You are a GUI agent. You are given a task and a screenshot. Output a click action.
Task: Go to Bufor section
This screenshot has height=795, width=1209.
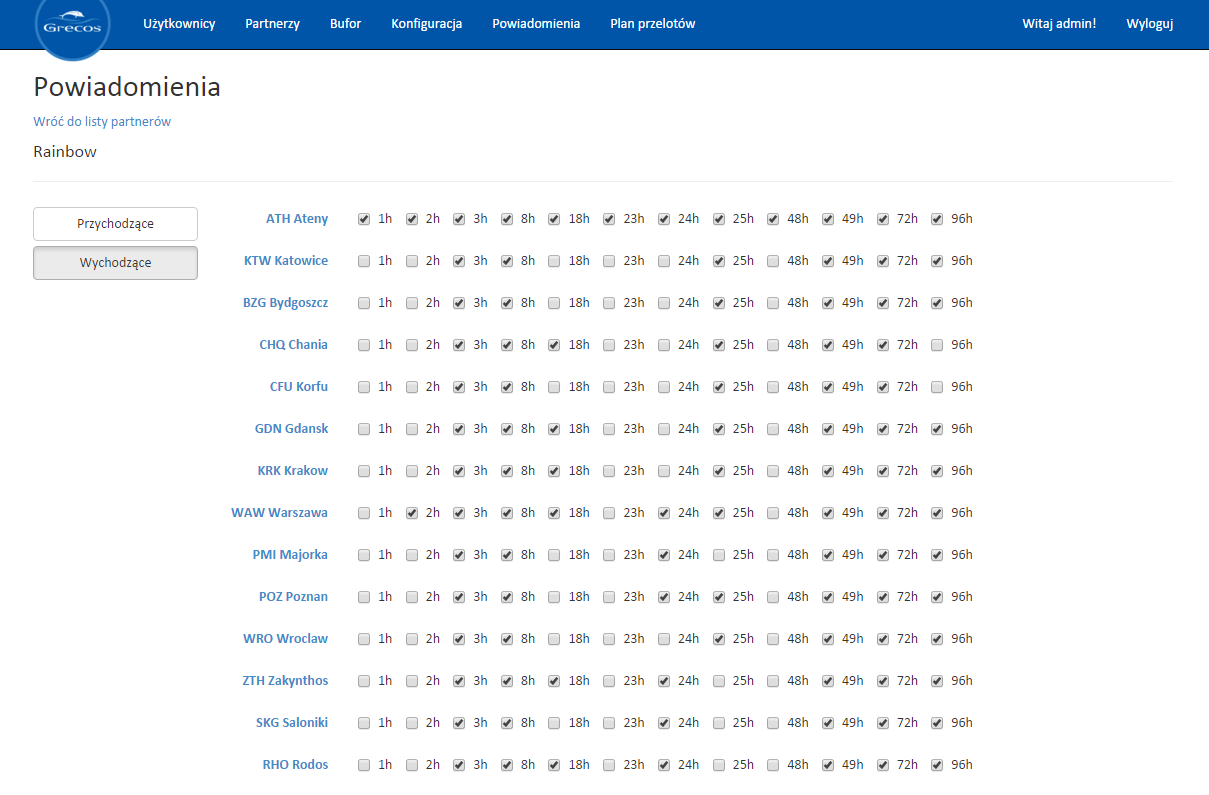[345, 24]
